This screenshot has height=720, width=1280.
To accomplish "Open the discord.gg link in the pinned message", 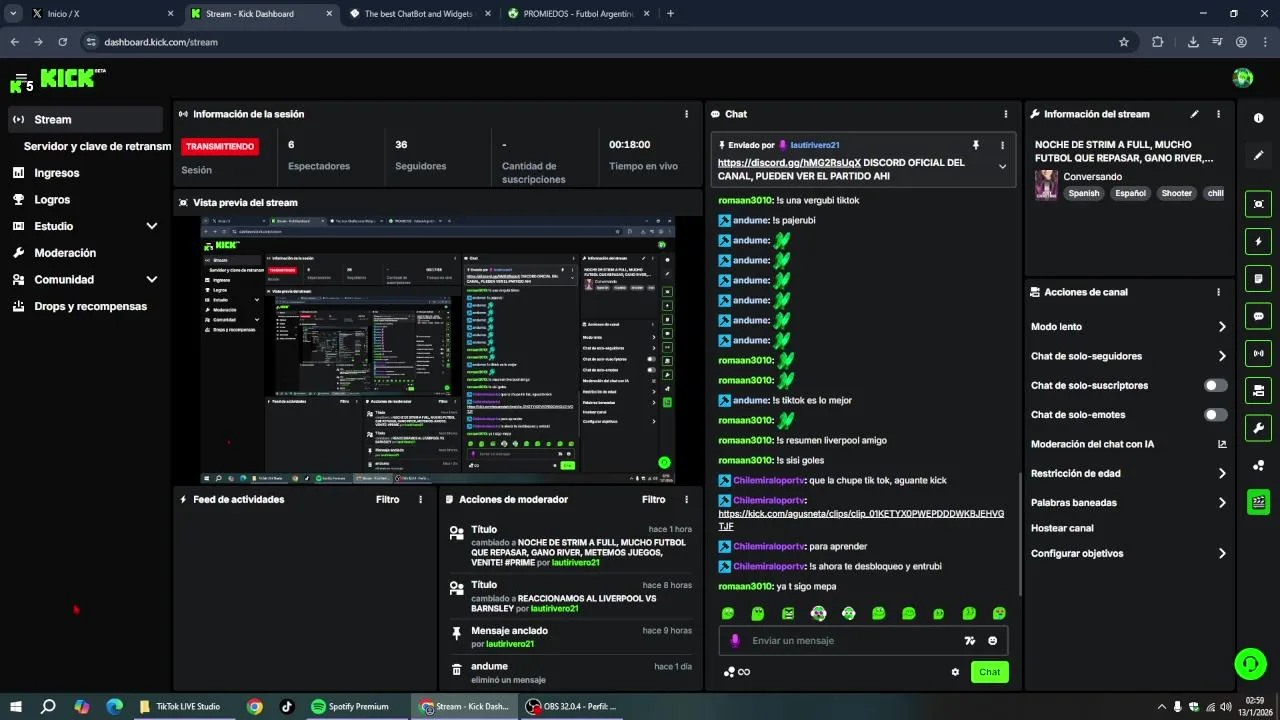I will [789, 162].
